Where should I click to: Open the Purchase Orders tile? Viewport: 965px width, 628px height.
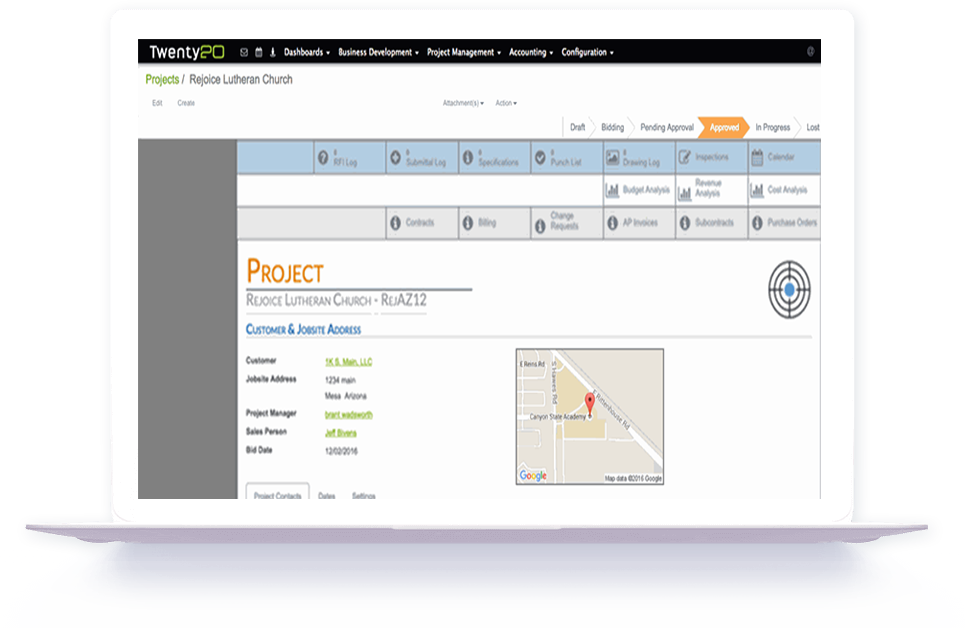(x=784, y=223)
